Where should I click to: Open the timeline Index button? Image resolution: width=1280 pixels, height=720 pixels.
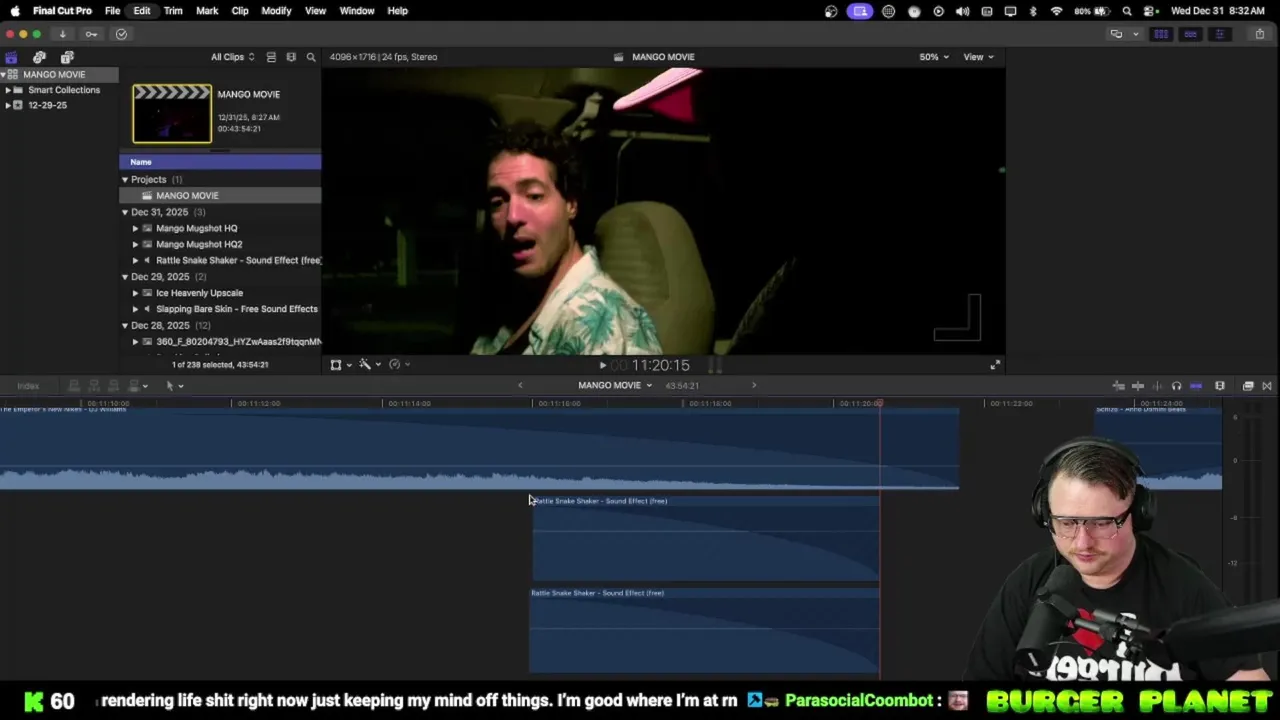click(28, 386)
